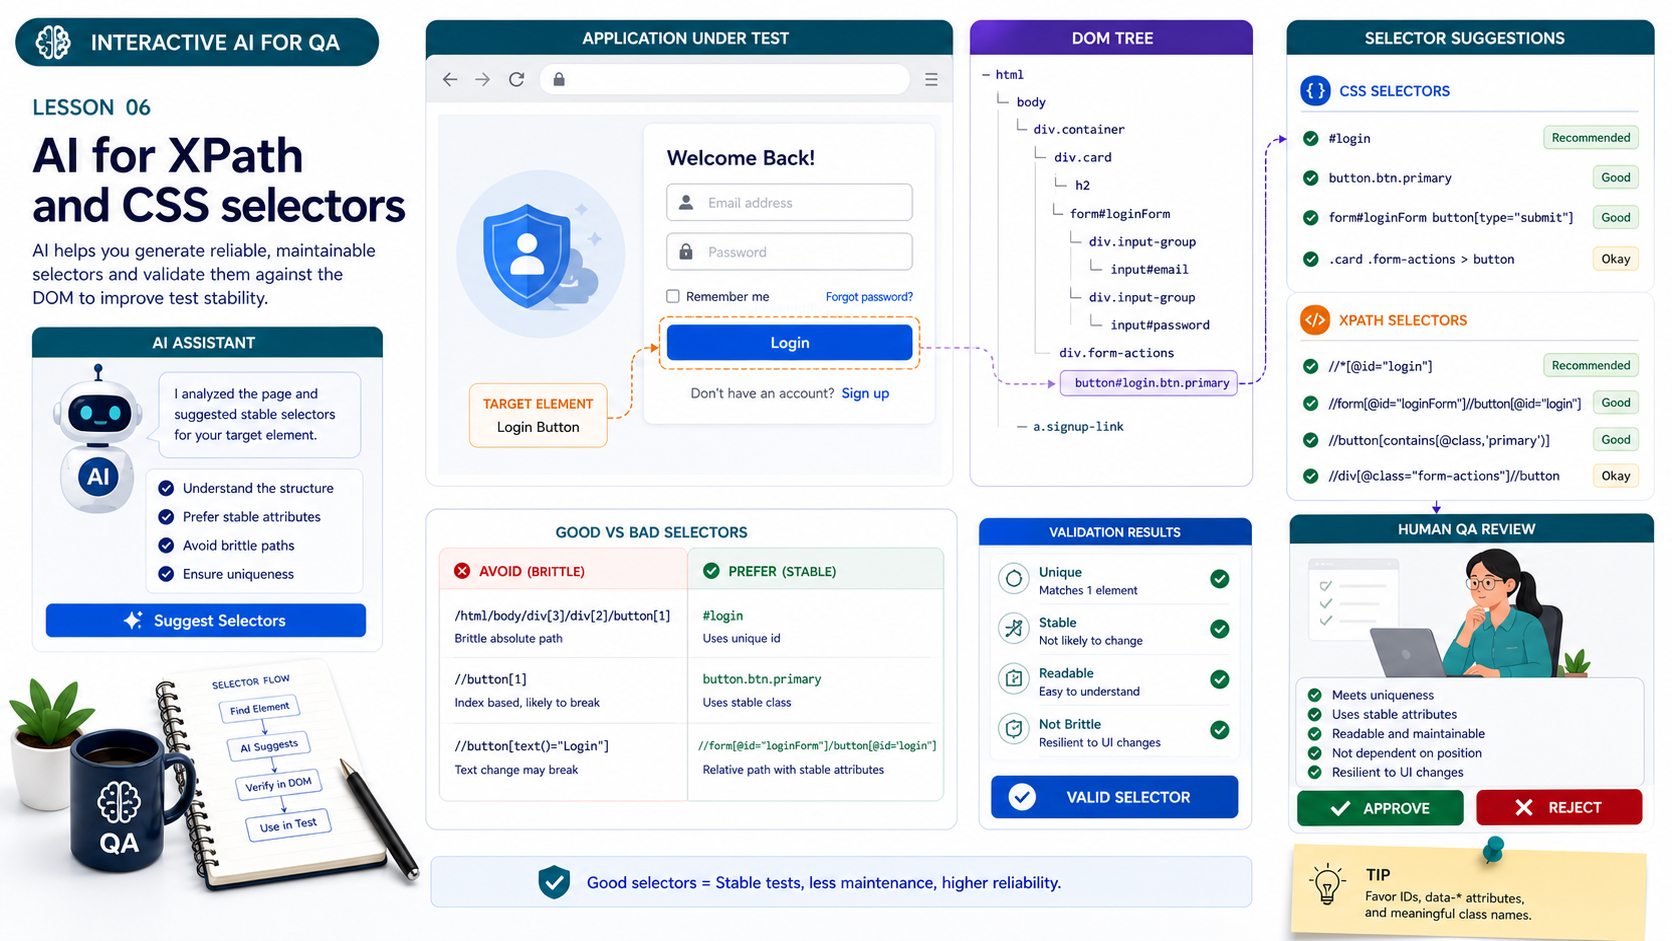Click the Readable validation icon

1014,679
